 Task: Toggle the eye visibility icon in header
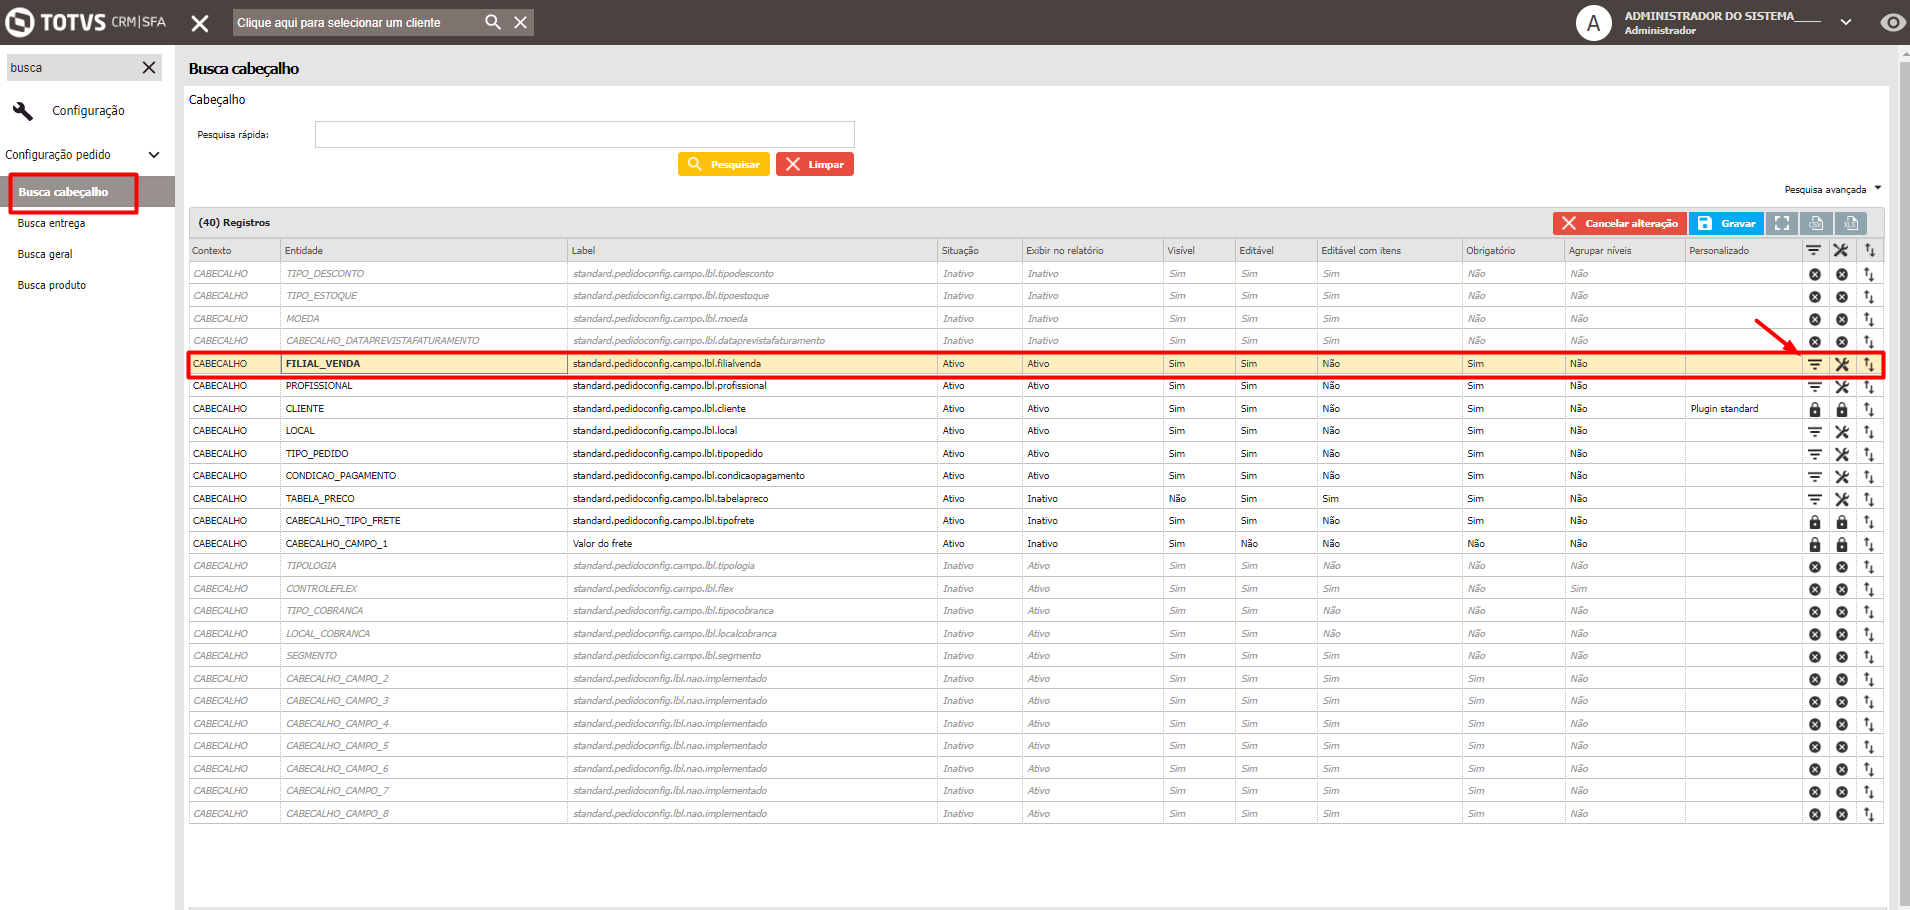click(1892, 22)
